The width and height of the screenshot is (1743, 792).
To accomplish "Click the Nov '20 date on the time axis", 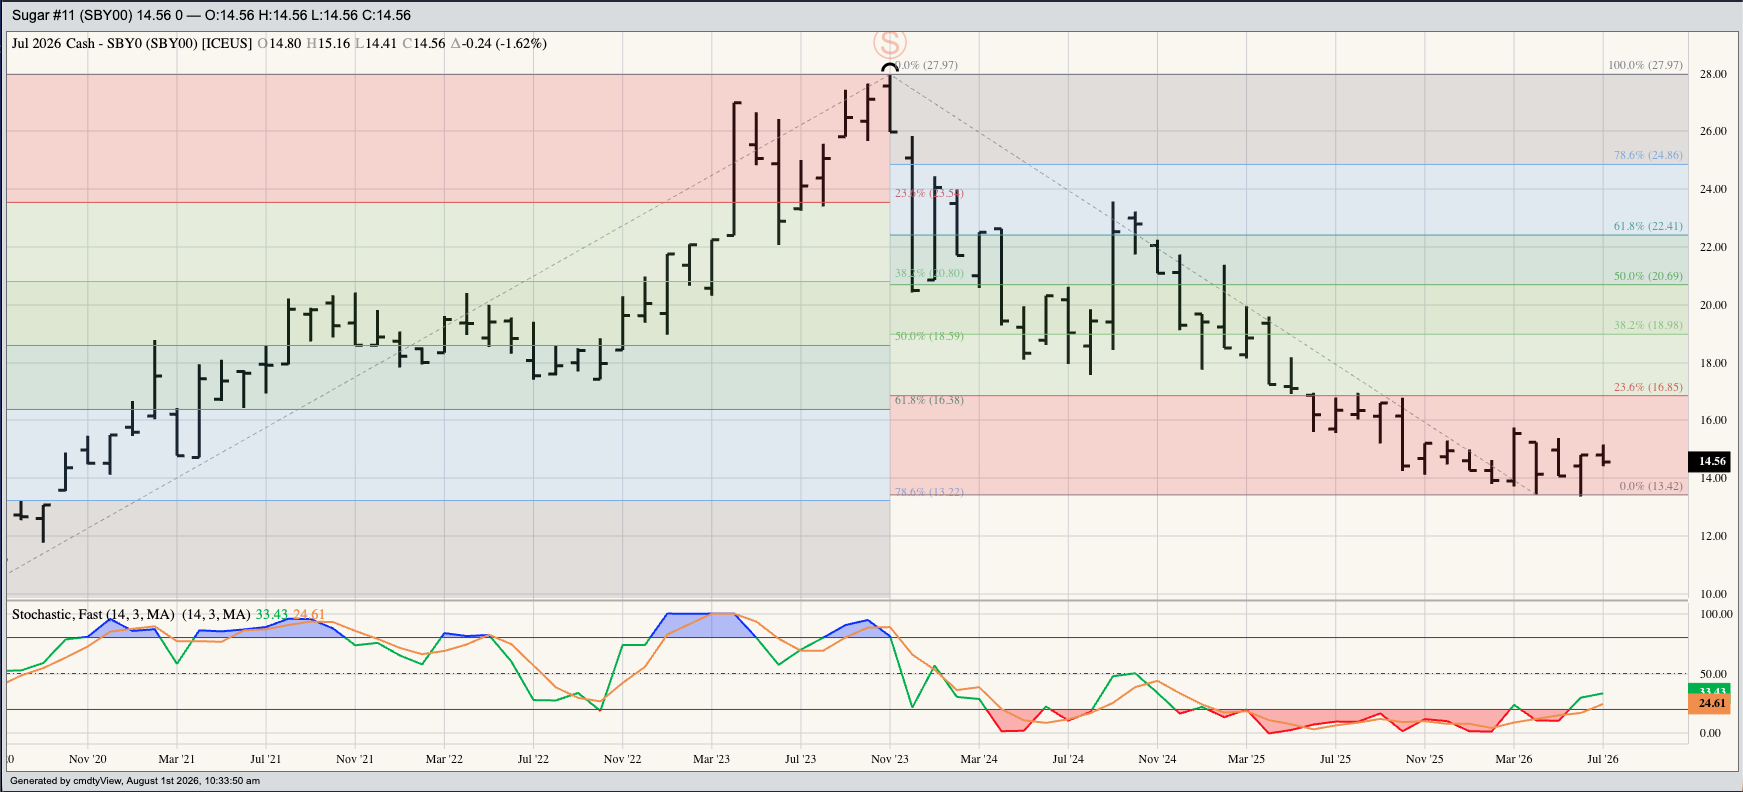I will (x=88, y=759).
